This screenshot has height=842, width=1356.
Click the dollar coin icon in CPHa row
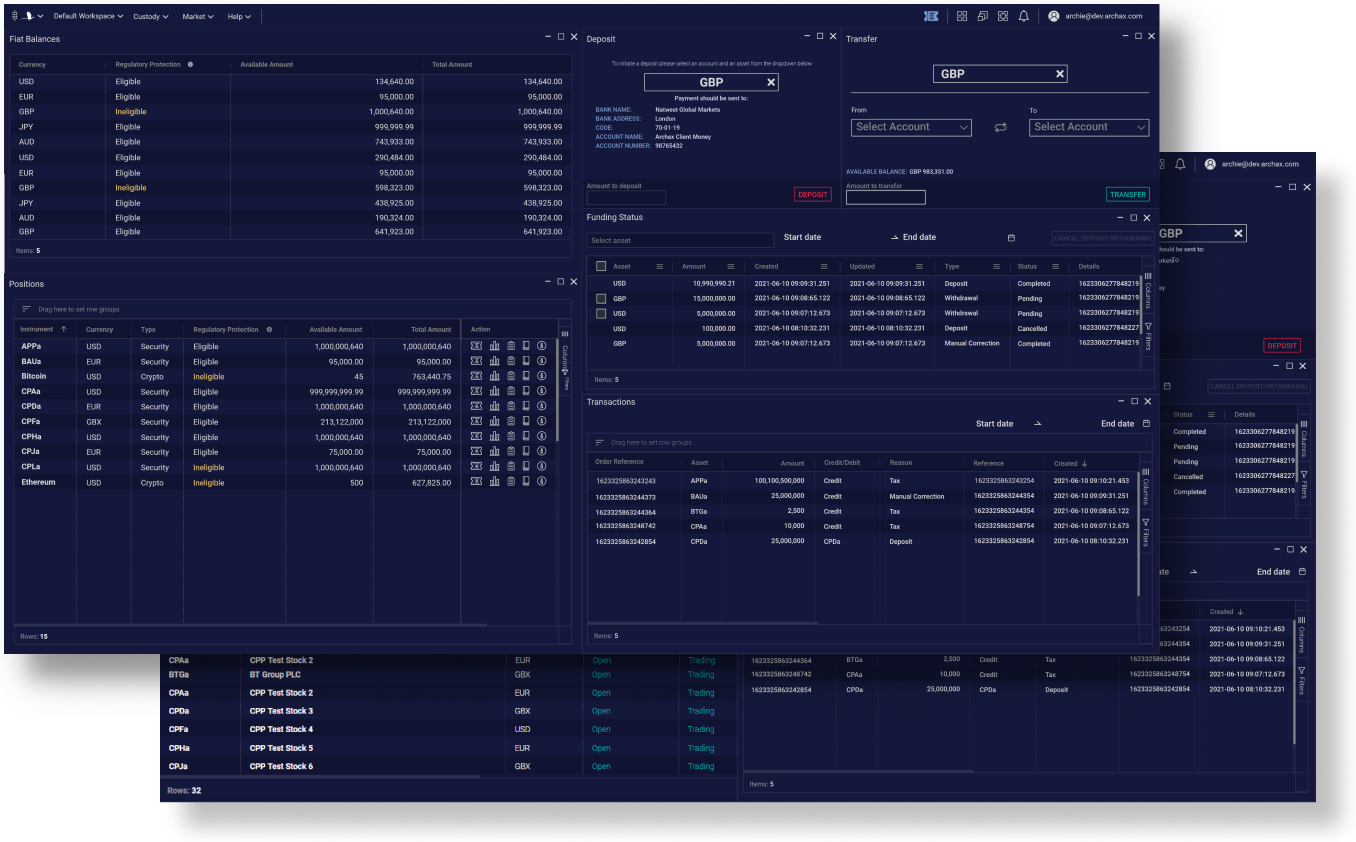pyautogui.click(x=541, y=437)
